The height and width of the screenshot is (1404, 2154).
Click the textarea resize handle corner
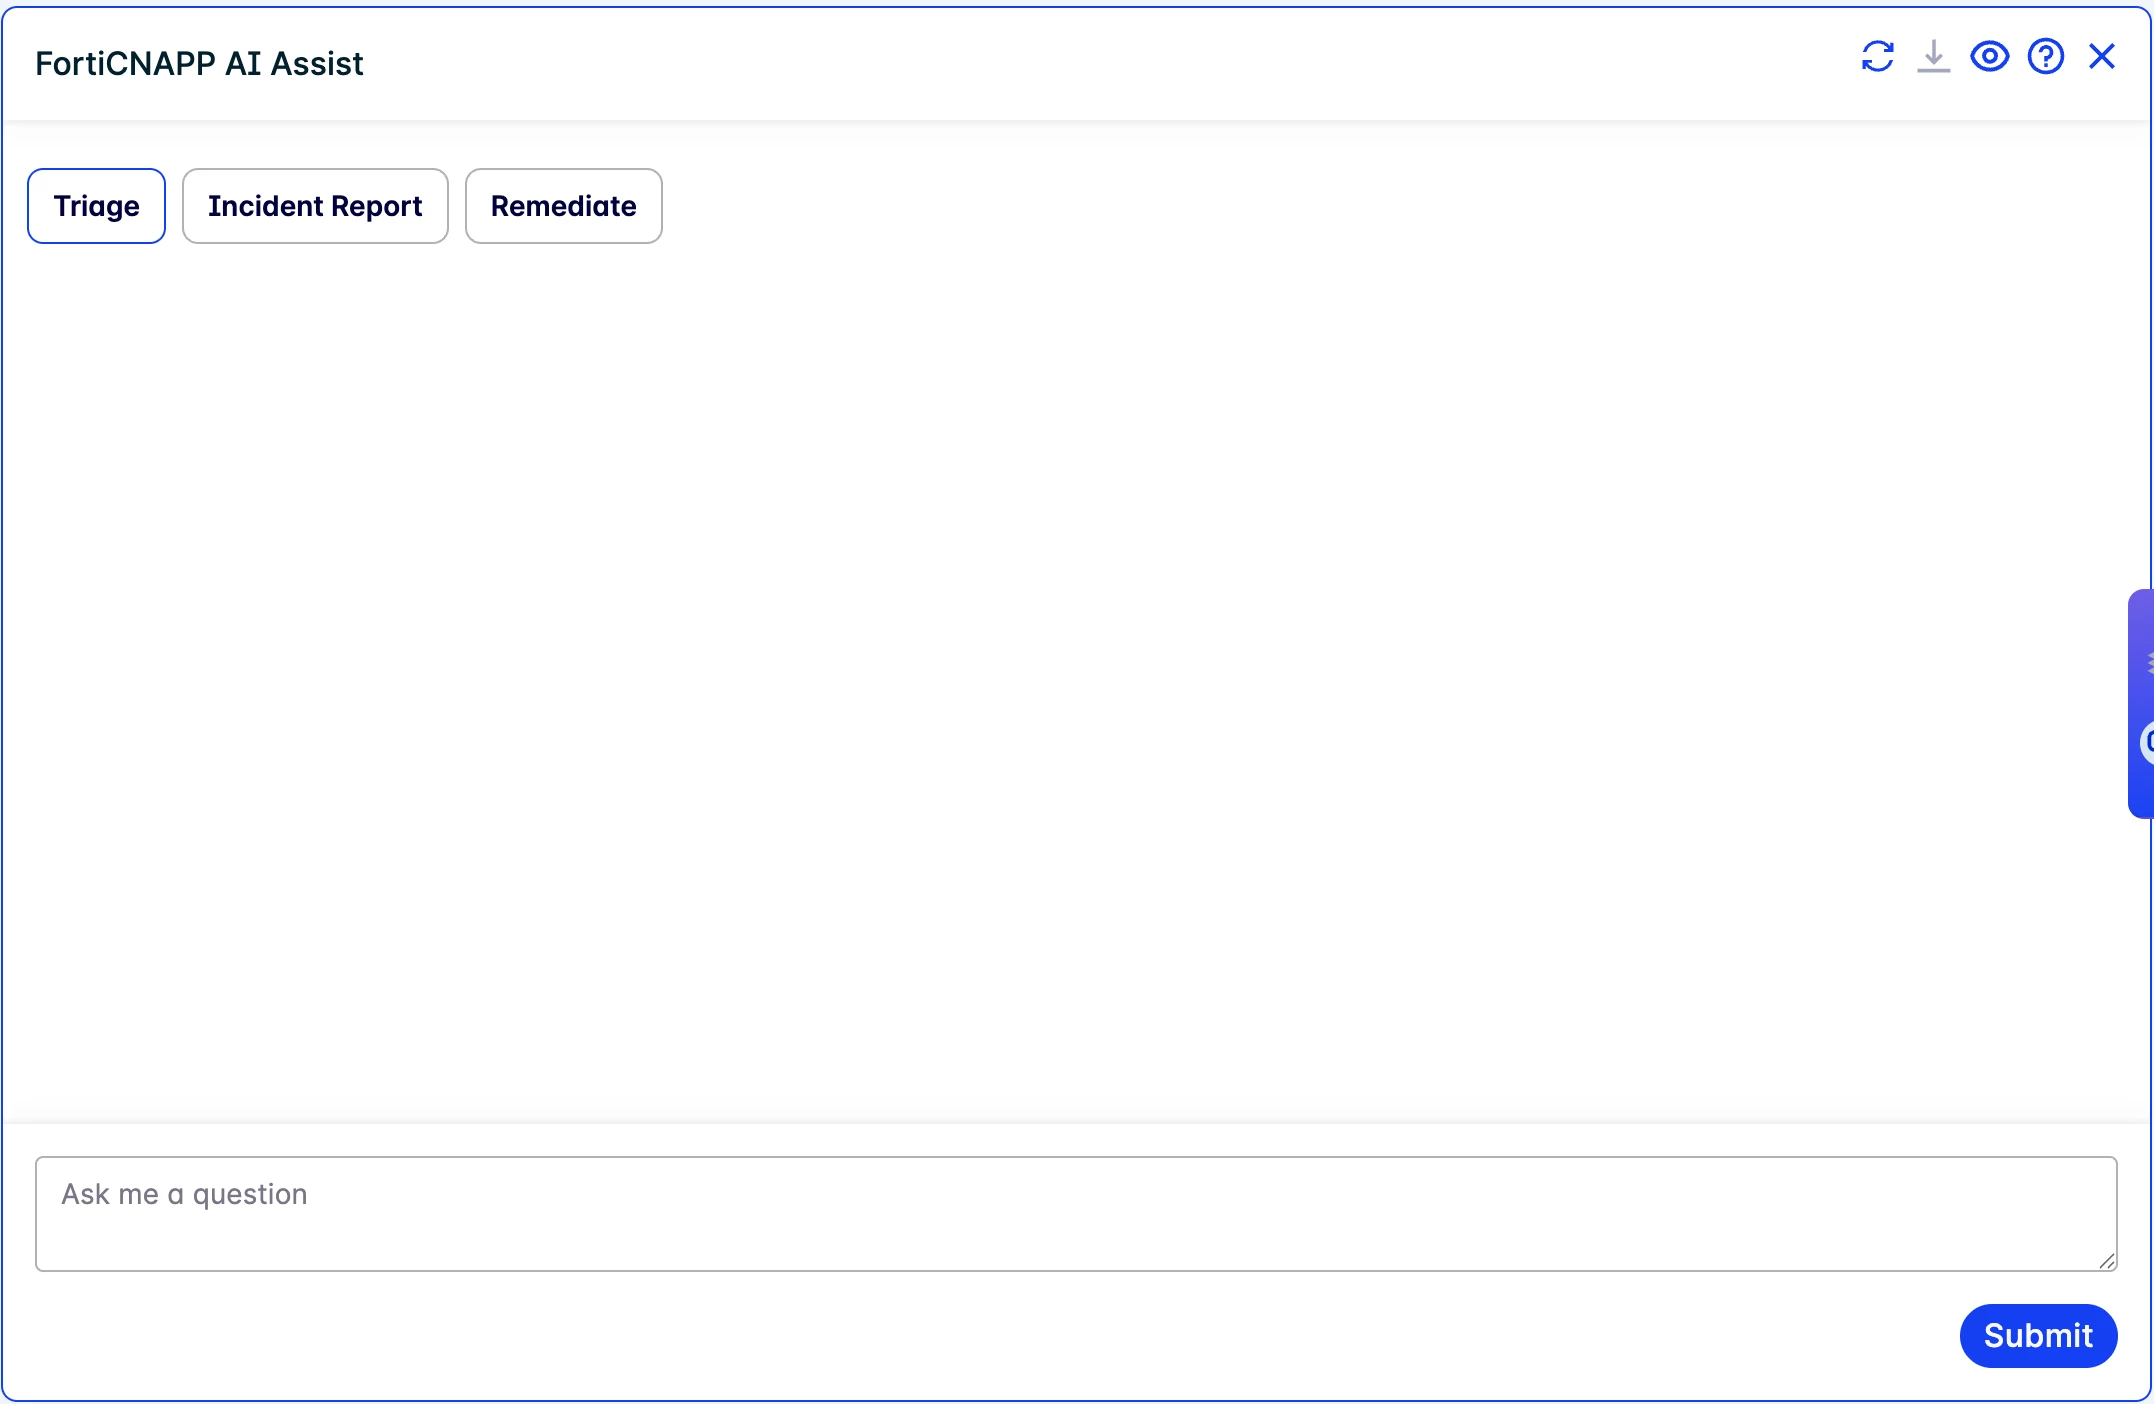(x=2106, y=1261)
